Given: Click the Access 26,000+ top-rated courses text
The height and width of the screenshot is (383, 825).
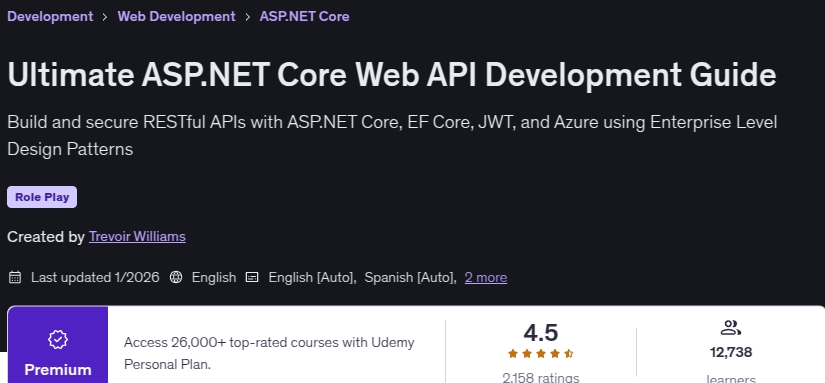Looking at the screenshot, I should (x=269, y=353).
